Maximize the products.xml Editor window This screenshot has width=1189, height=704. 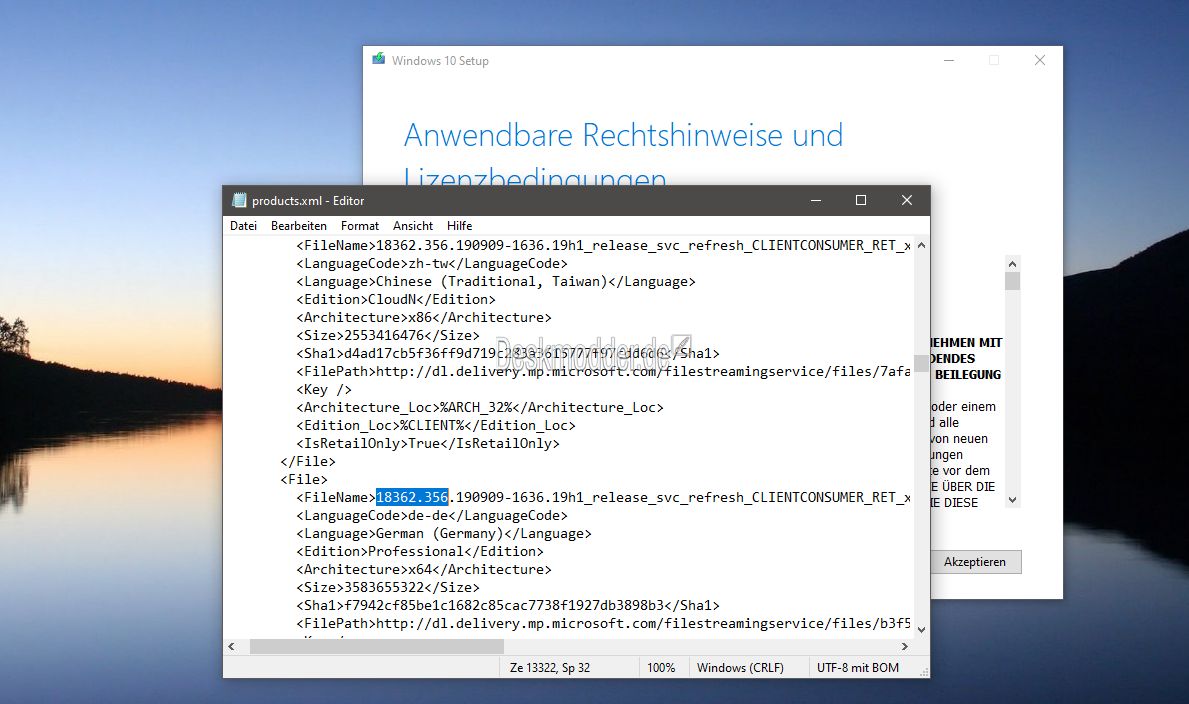click(861, 200)
